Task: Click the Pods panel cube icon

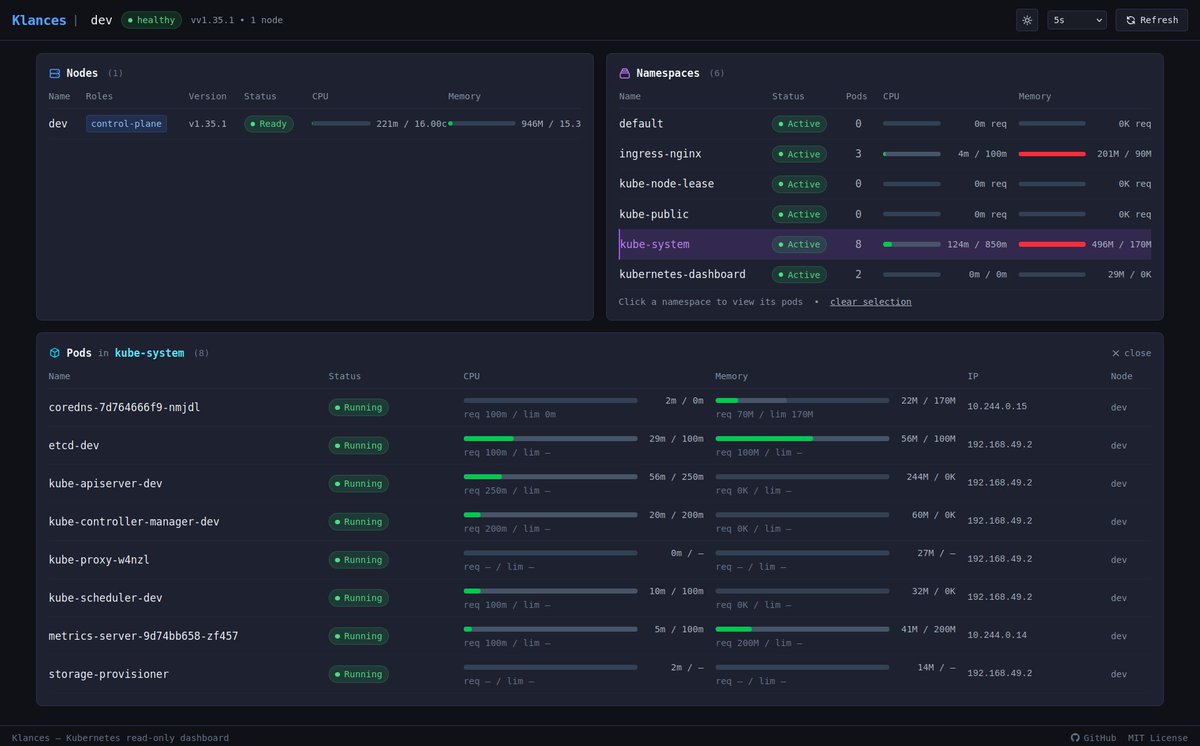Action: pos(55,353)
